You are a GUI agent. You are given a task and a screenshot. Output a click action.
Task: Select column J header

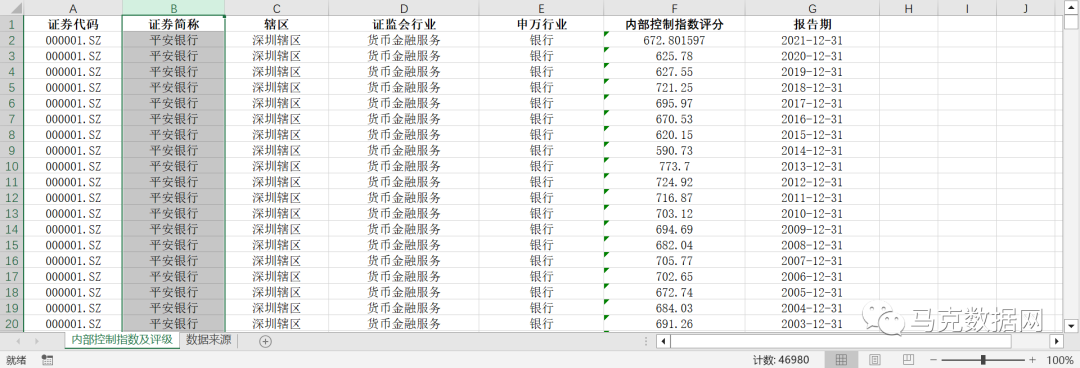point(1026,8)
